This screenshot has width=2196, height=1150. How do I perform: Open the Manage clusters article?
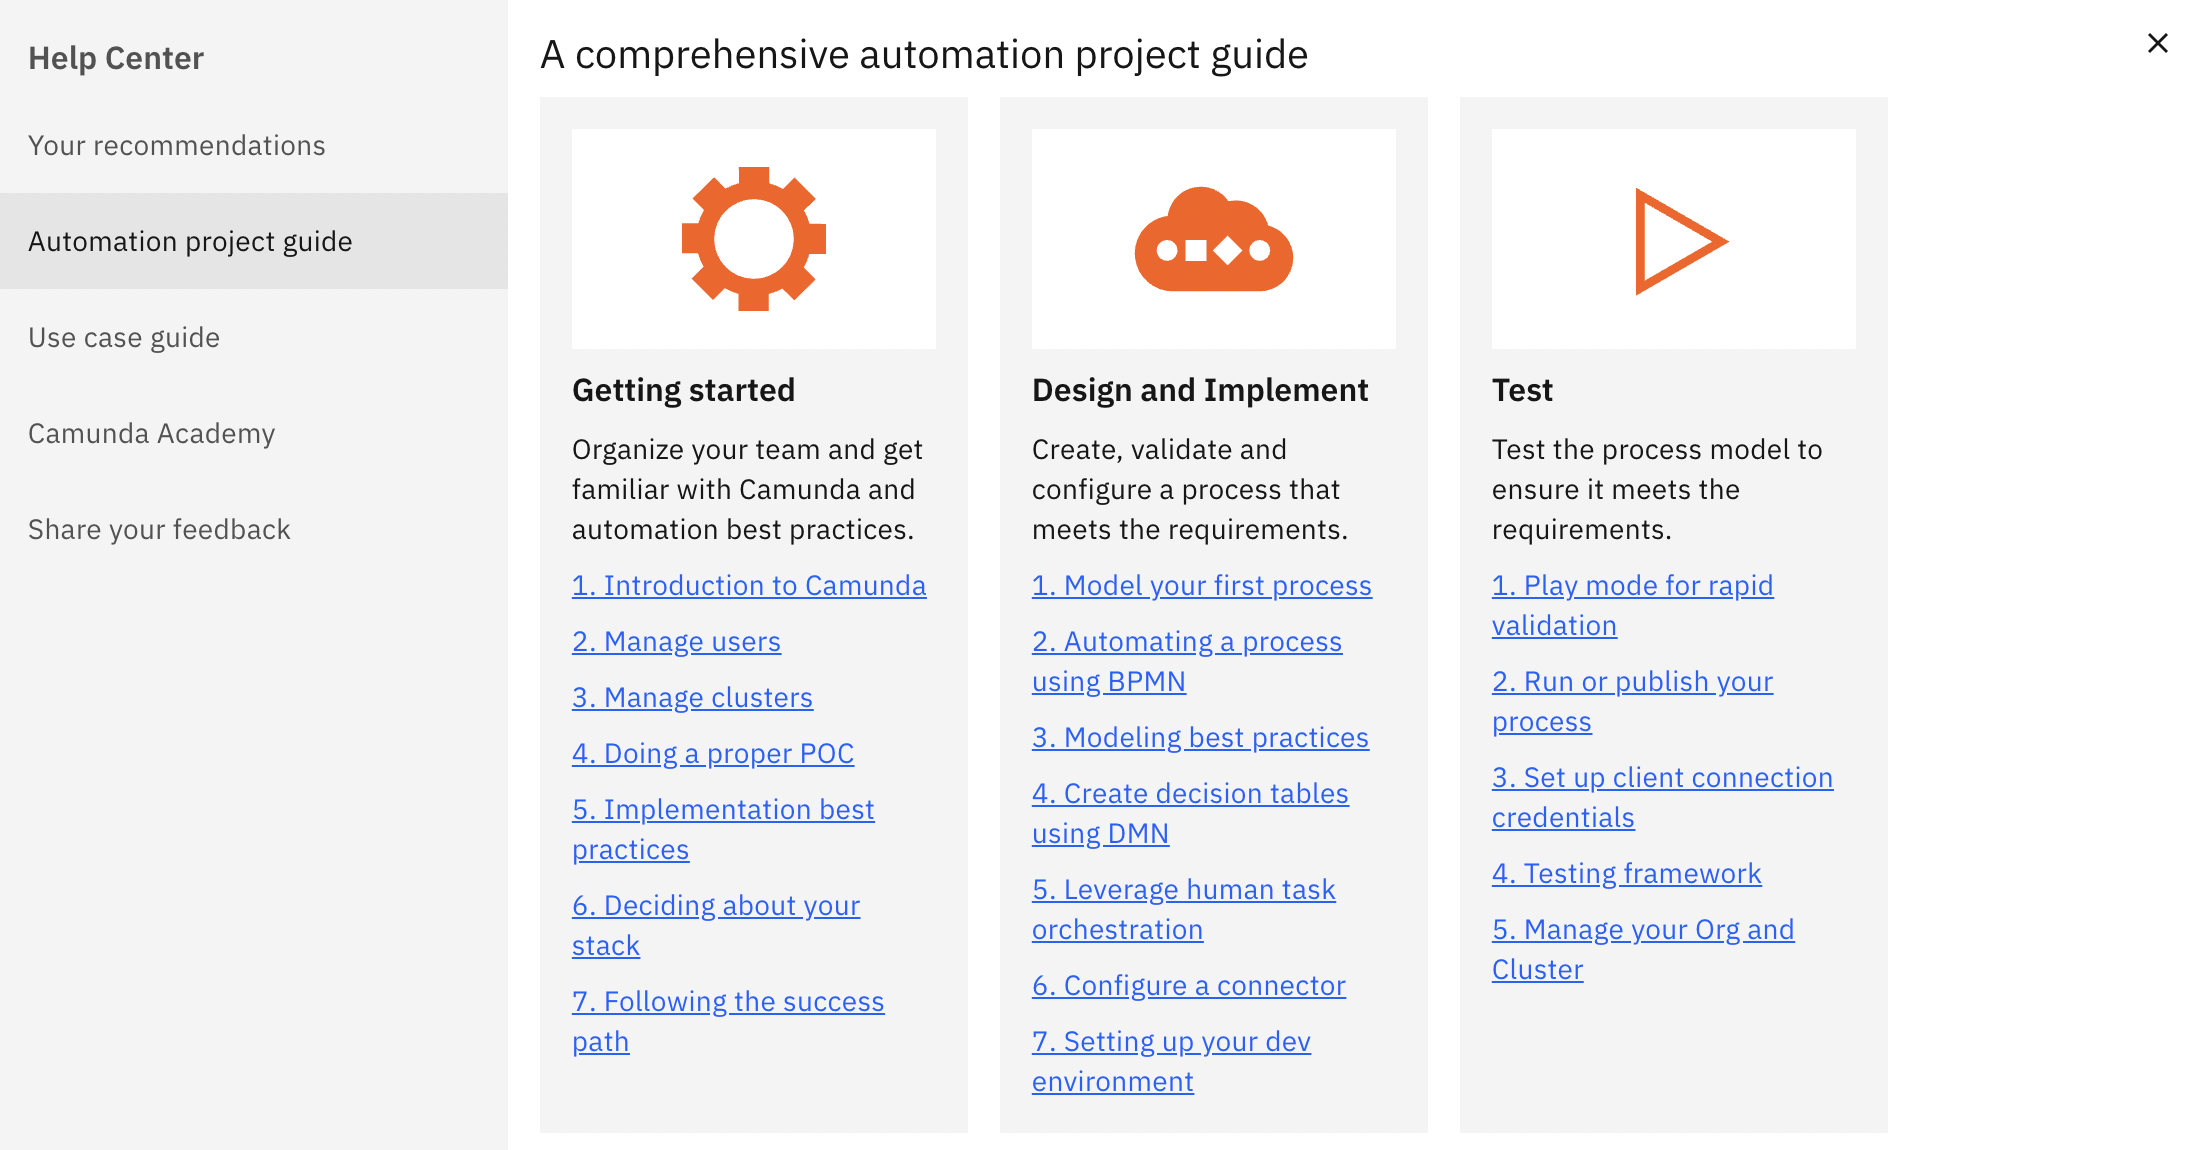click(x=692, y=697)
